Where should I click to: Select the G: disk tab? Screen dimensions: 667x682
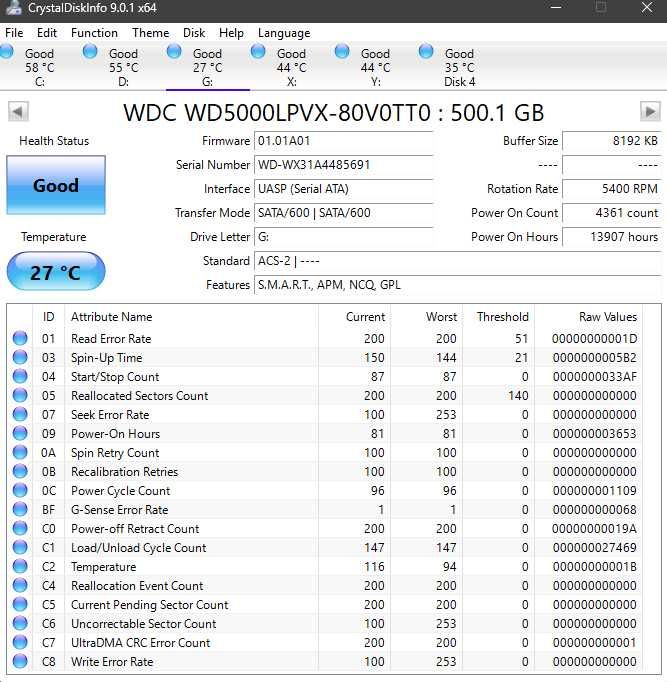208,67
